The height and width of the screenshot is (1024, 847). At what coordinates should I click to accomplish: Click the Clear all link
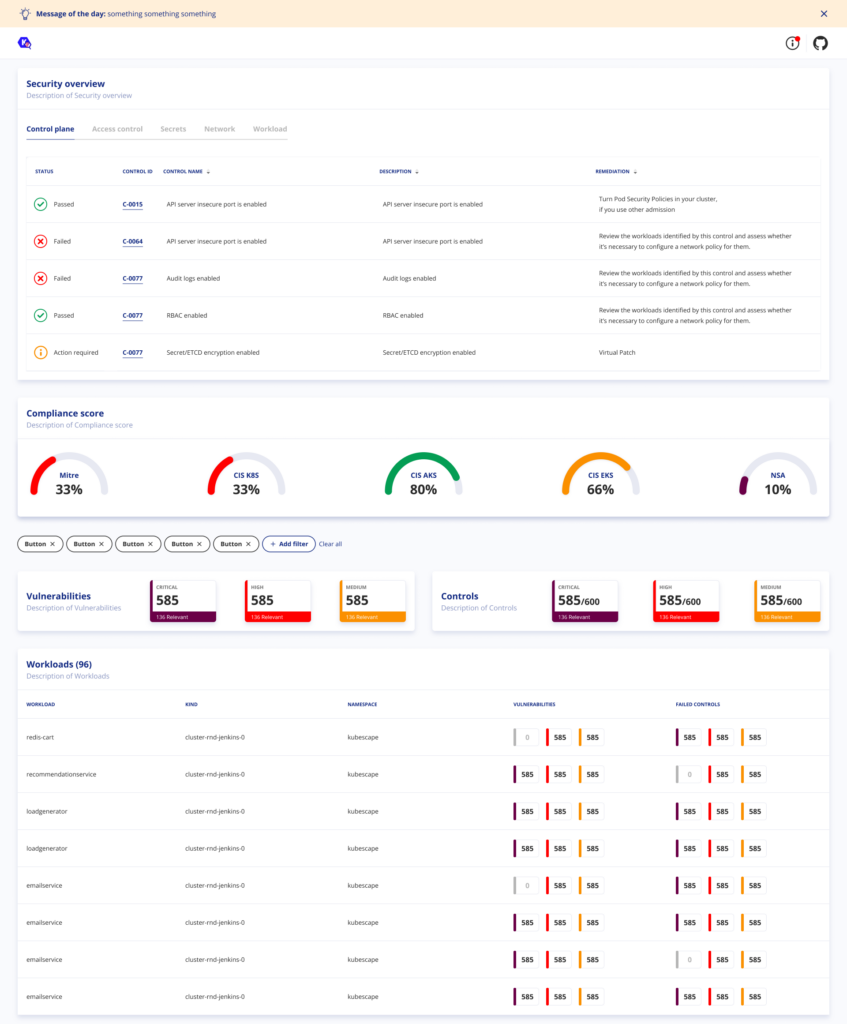330,544
